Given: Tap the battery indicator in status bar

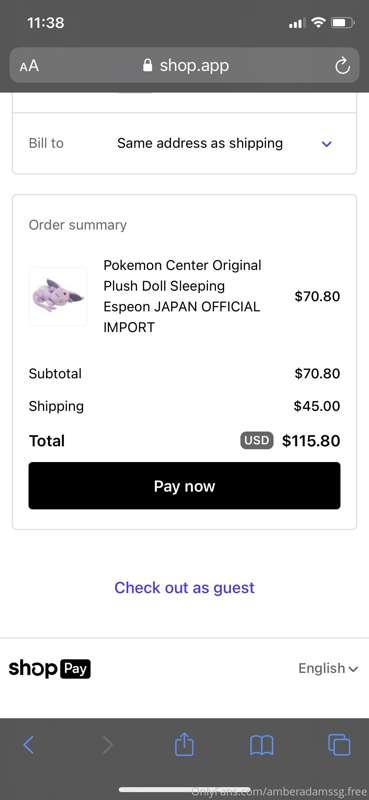Looking at the screenshot, I should click(342, 23).
